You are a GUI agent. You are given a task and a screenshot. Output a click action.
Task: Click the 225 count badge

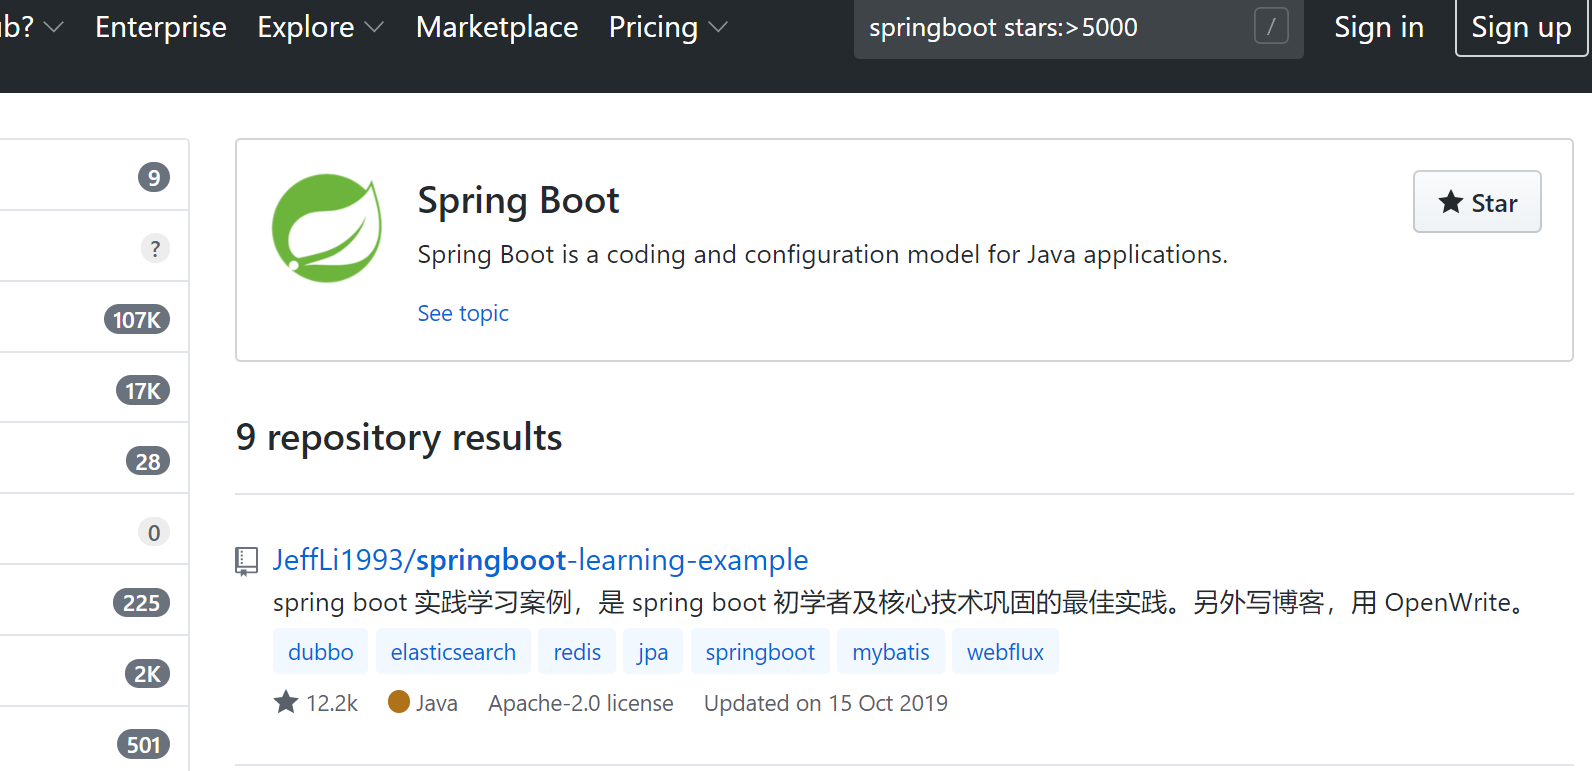(141, 603)
